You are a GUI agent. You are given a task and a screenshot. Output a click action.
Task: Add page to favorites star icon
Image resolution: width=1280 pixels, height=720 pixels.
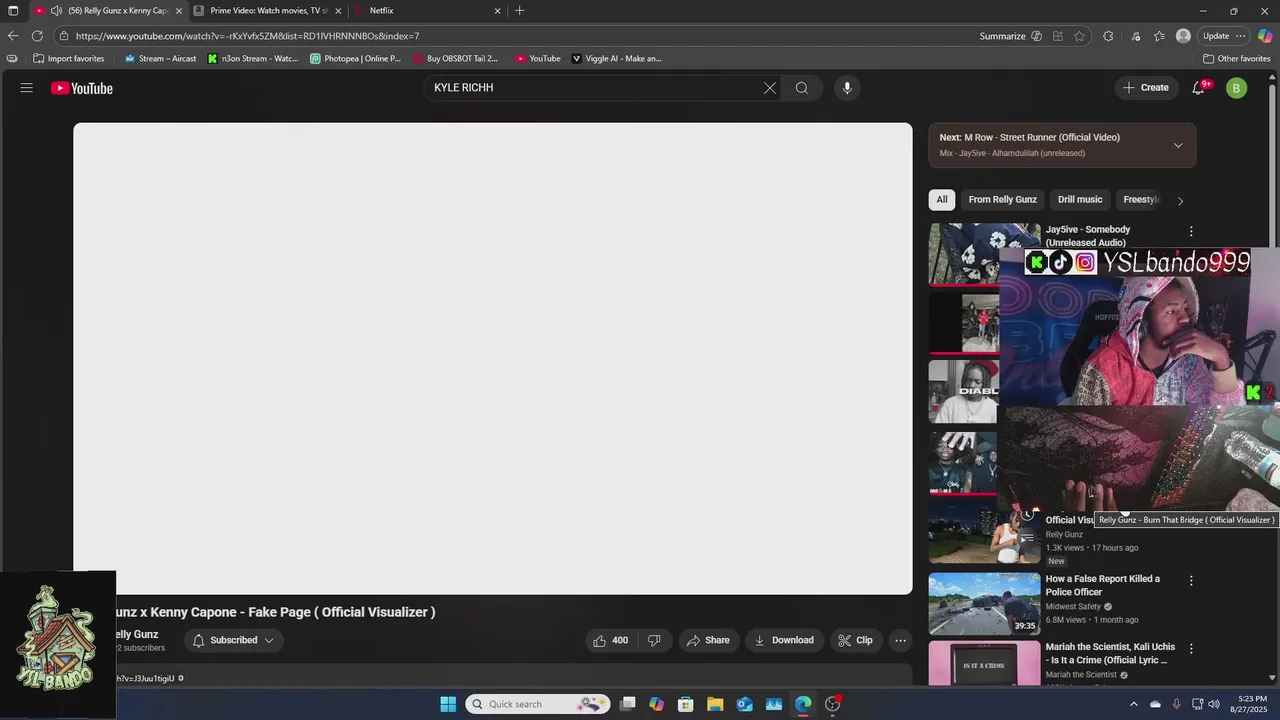pyautogui.click(x=1079, y=36)
